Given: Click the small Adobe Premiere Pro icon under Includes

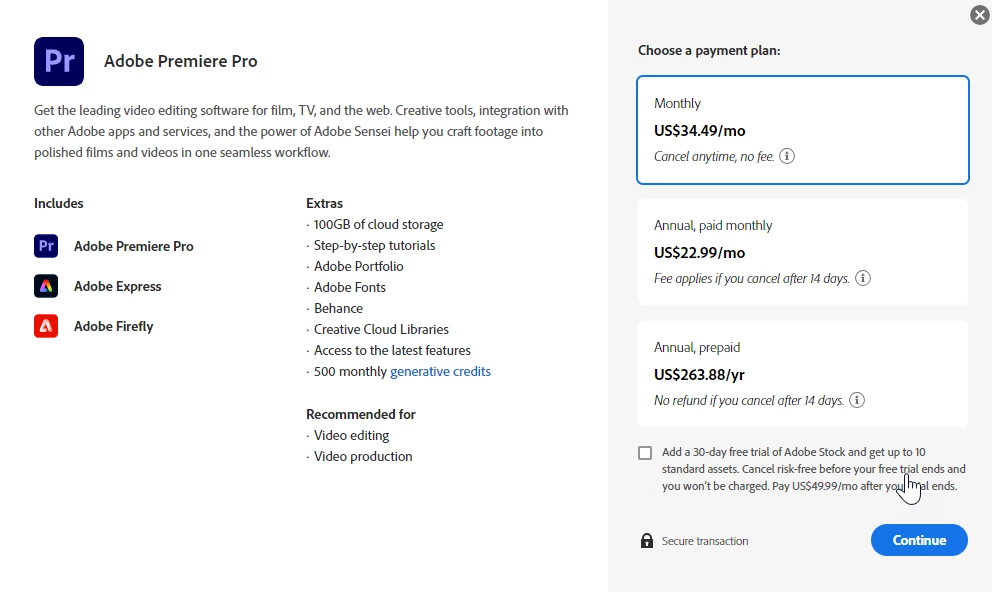Looking at the screenshot, I should pos(46,246).
